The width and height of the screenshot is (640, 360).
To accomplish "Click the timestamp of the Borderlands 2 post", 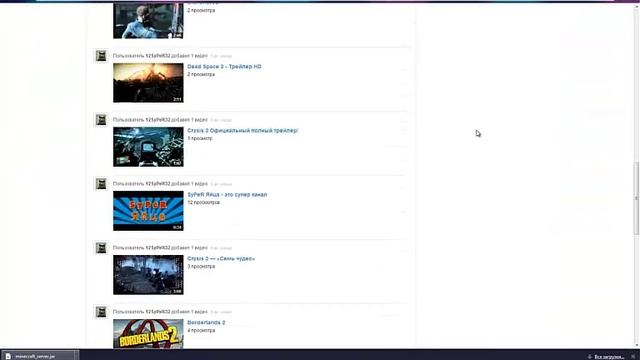I will tap(221, 313).
